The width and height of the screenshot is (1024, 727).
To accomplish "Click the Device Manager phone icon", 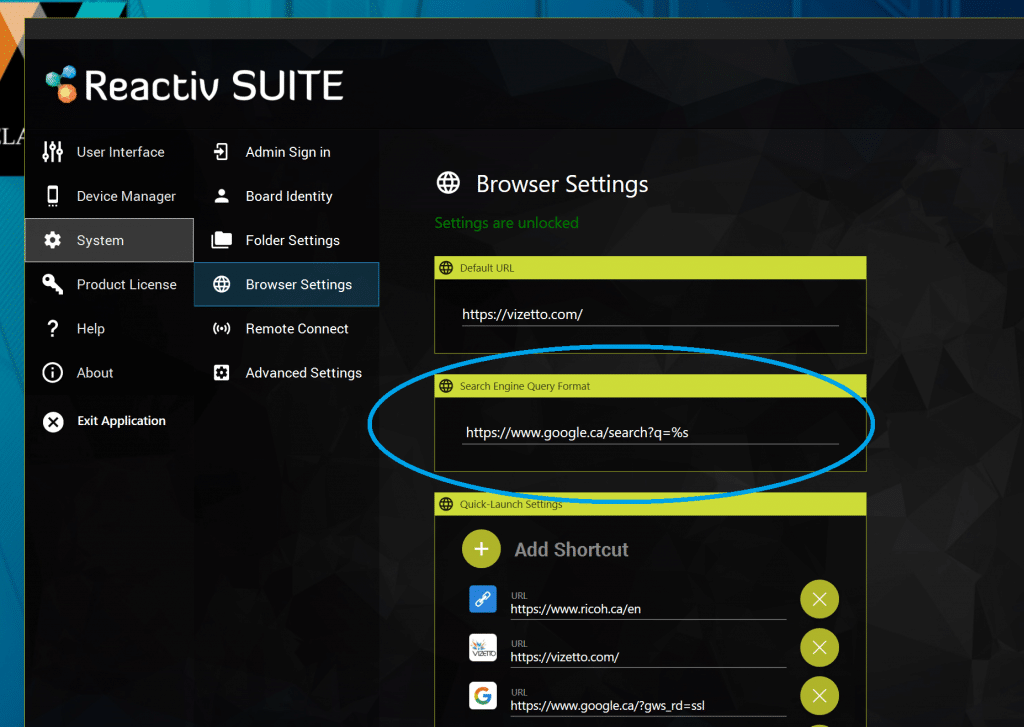I will (x=52, y=196).
